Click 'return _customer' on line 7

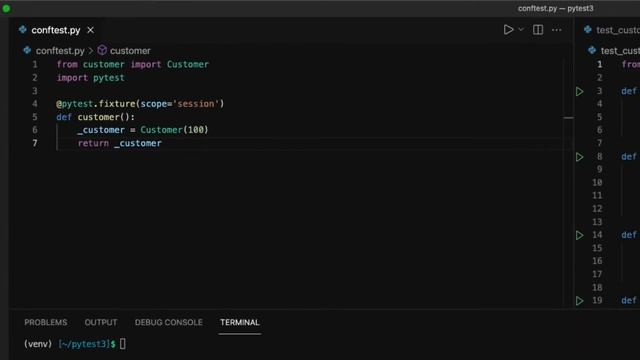[120, 143]
